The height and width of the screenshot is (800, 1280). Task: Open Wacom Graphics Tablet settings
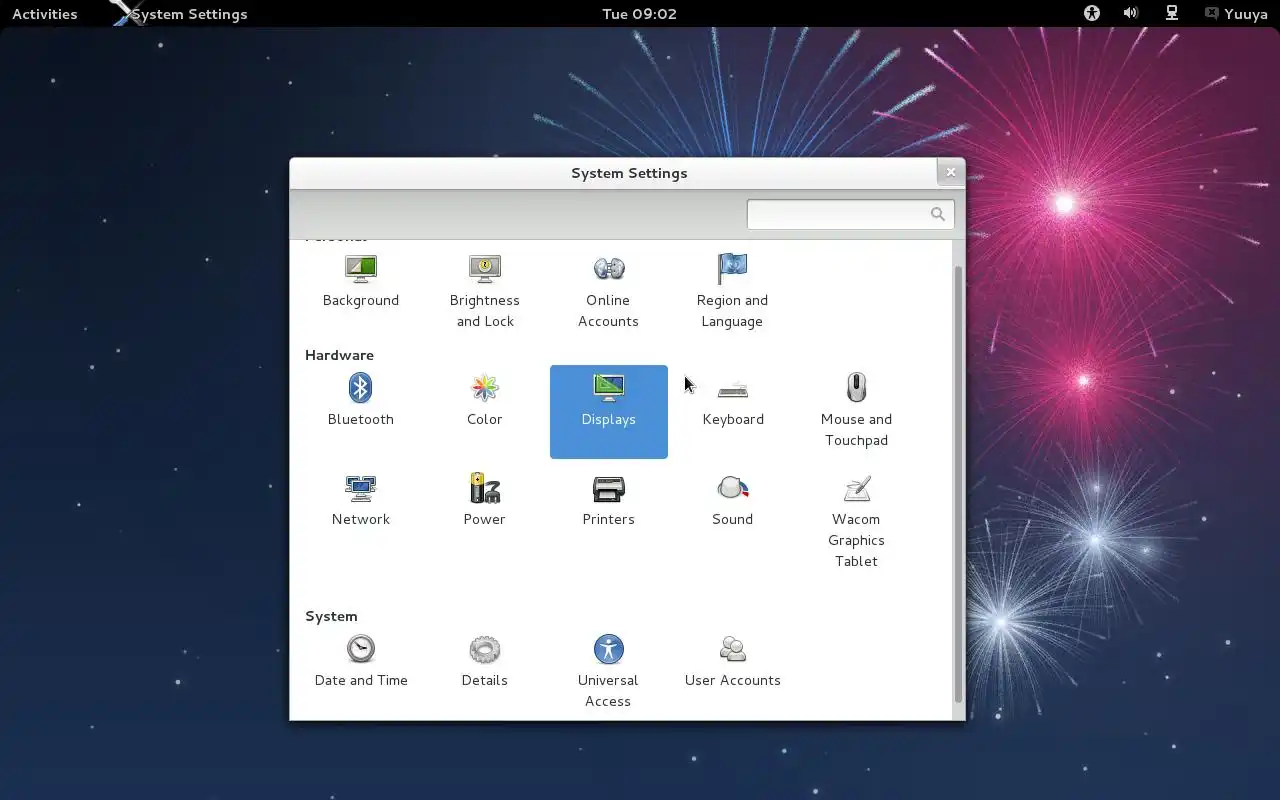(x=856, y=521)
